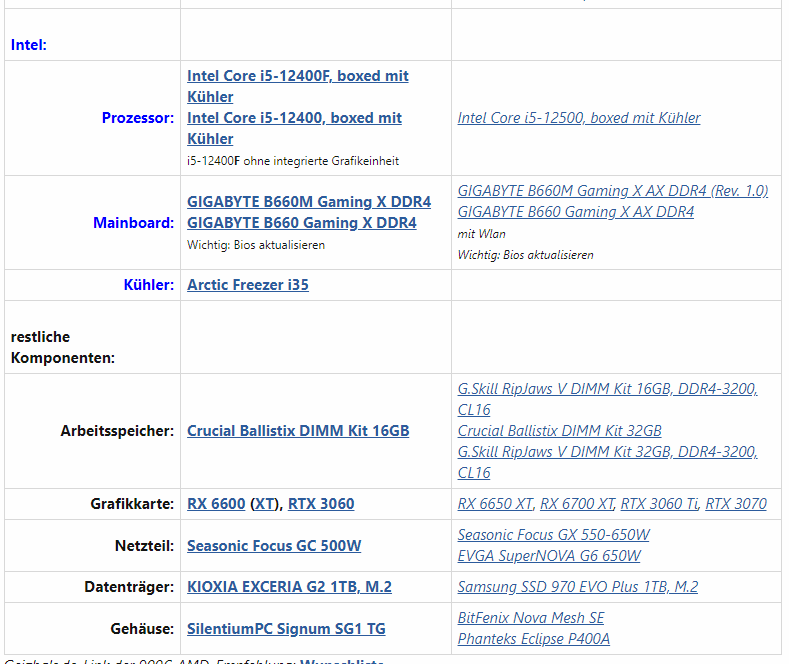Open GIGABYTE B660 Gaming X AX DDR4 link

pos(576,212)
